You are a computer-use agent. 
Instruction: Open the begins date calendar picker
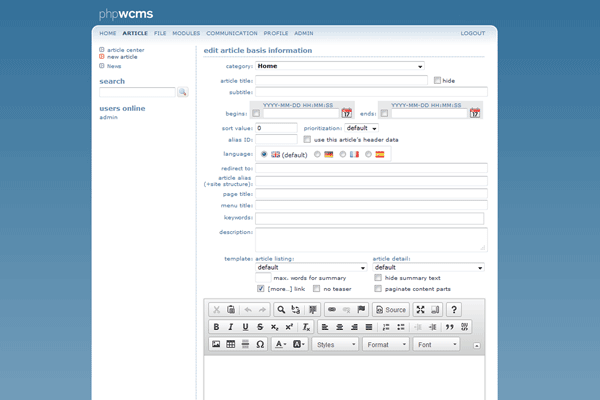pos(347,113)
